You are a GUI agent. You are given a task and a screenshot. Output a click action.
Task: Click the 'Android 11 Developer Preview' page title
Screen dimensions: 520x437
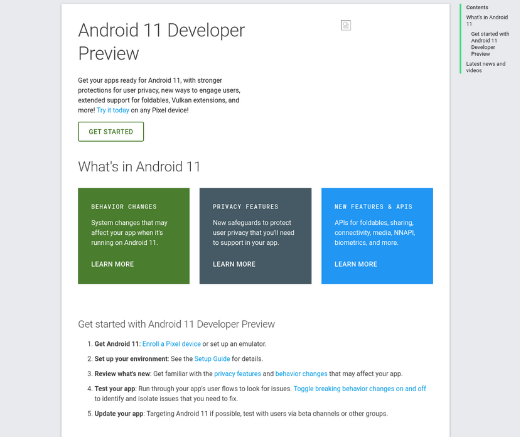162,42
